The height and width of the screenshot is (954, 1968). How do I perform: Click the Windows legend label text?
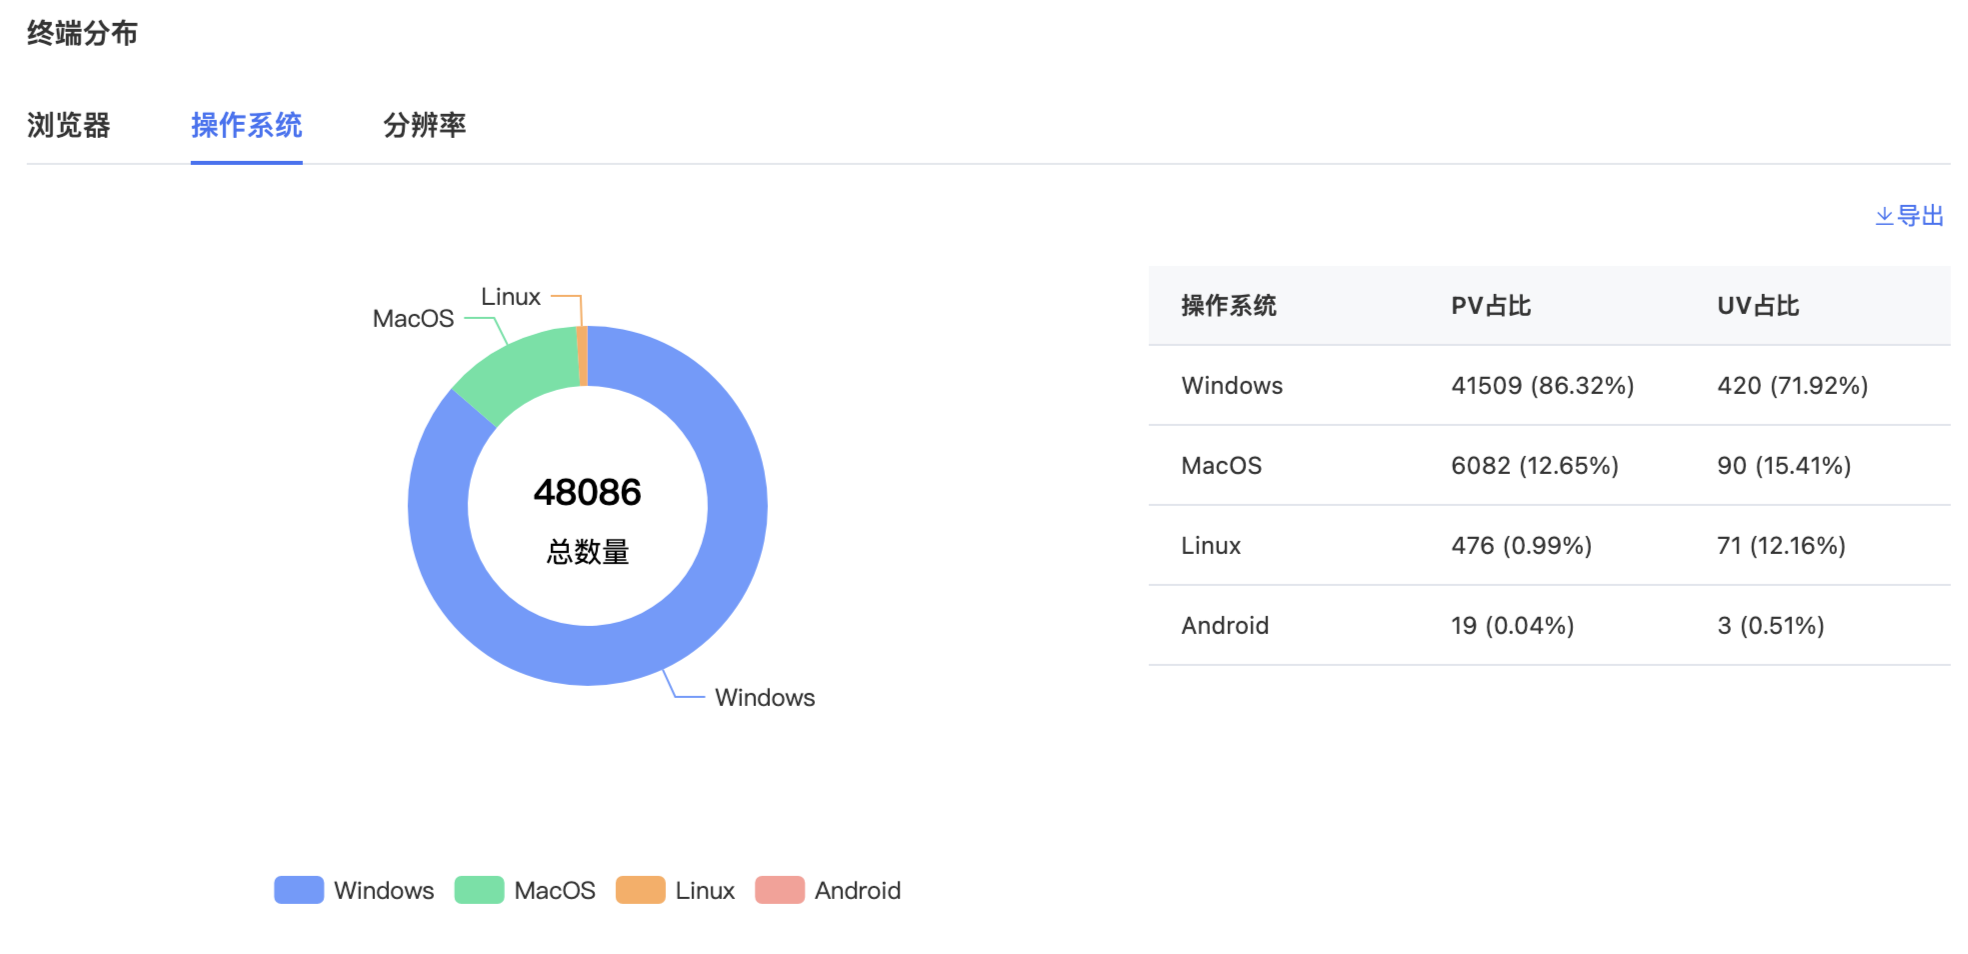pos(384,891)
